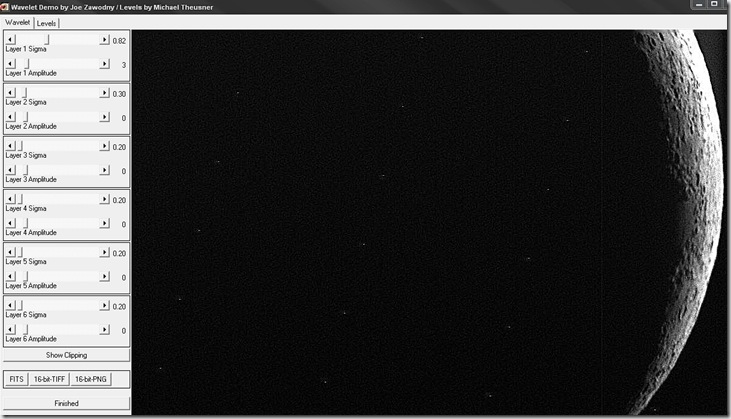The image size is (731, 419).
Task: Decrease Layer 5 Amplitude with left arrow
Action: (x=10, y=276)
